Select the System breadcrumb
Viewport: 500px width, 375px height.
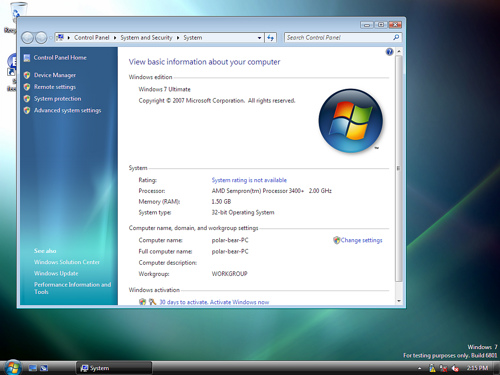click(193, 38)
